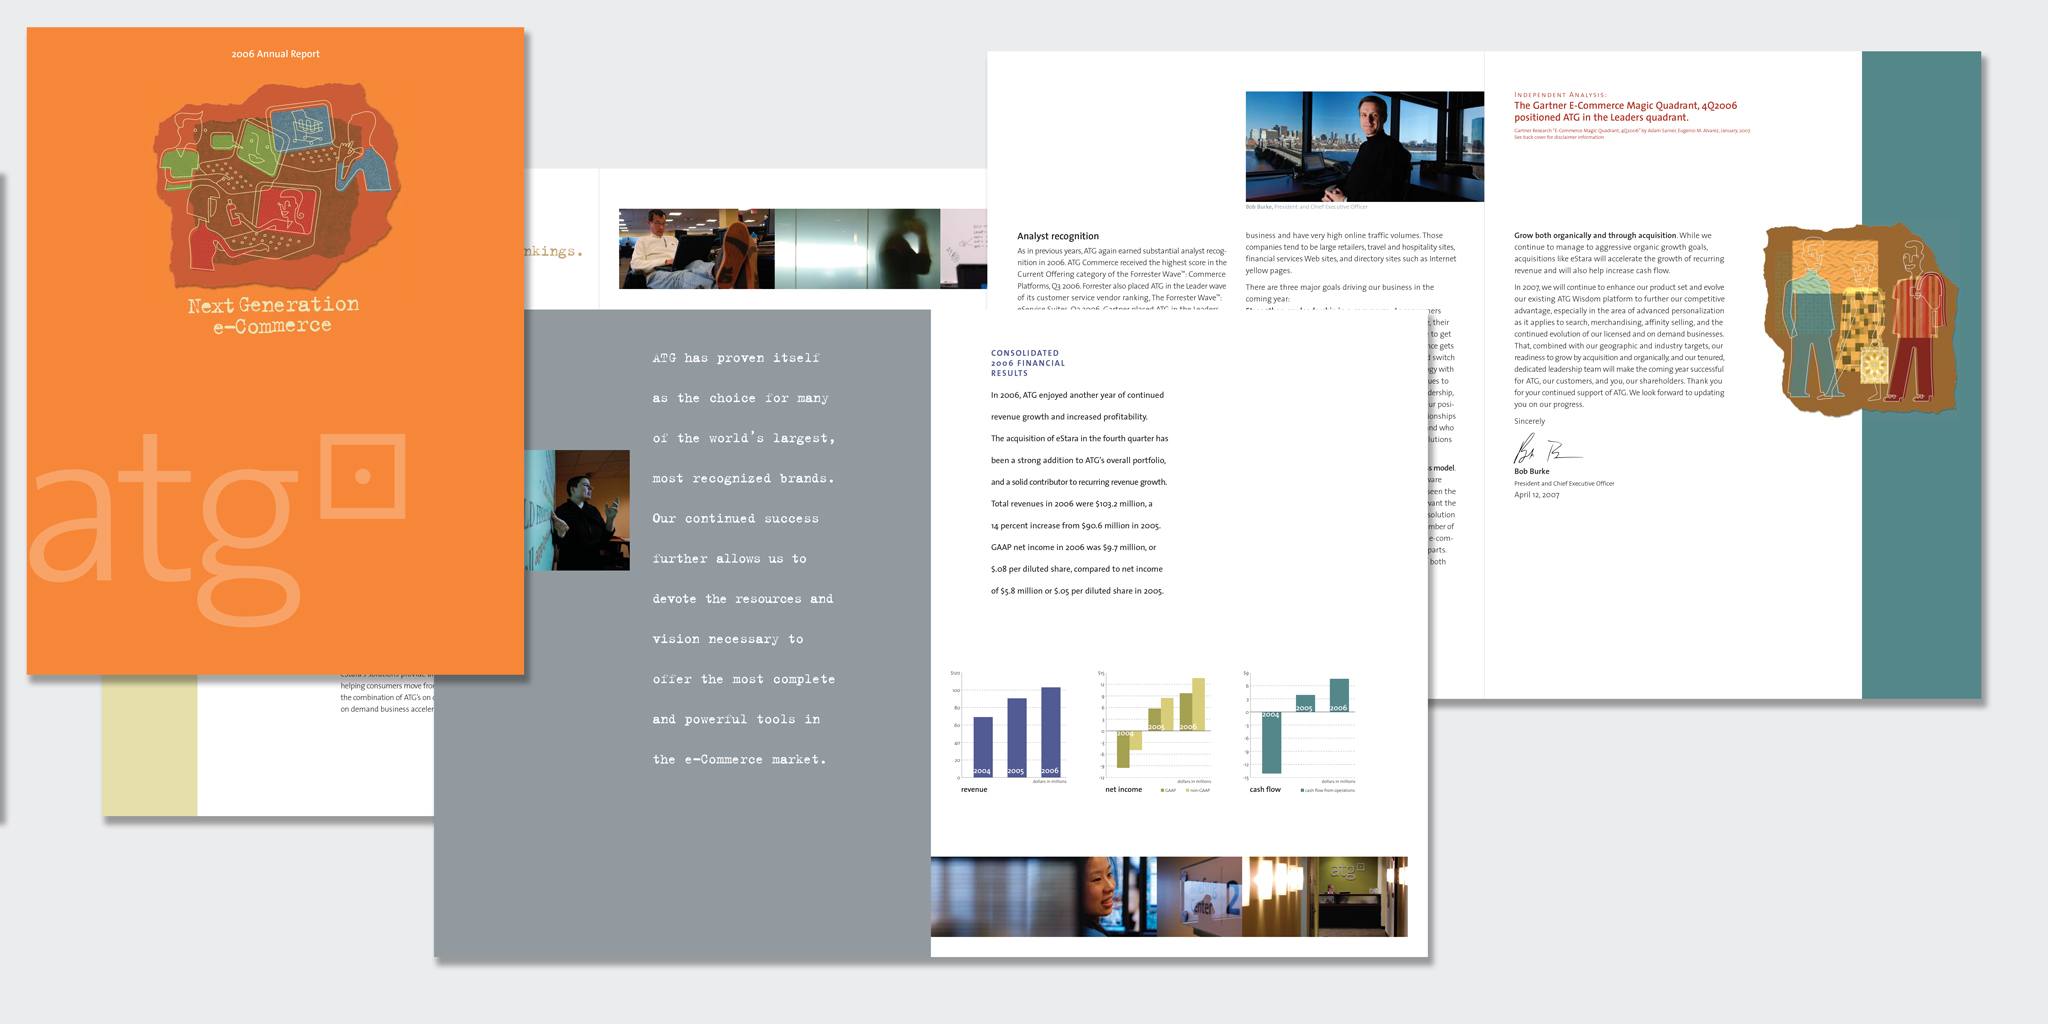Image resolution: width=2048 pixels, height=1024 pixels.
Task: Select the photo of the man with laptop
Action: click(x=696, y=249)
